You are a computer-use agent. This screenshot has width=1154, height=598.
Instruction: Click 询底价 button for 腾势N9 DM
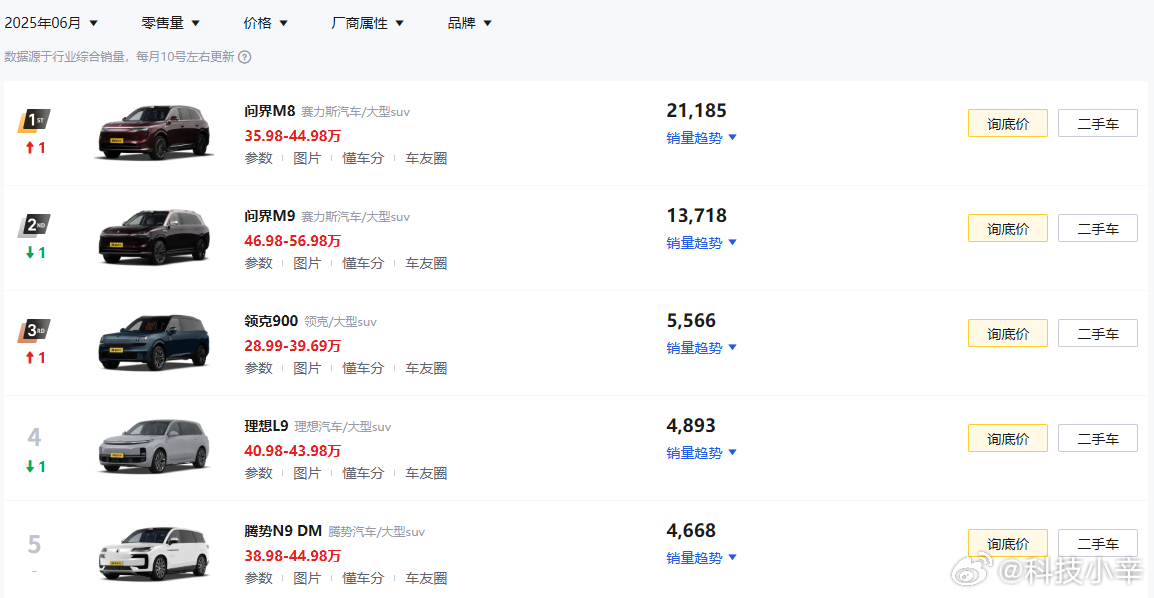[1008, 544]
